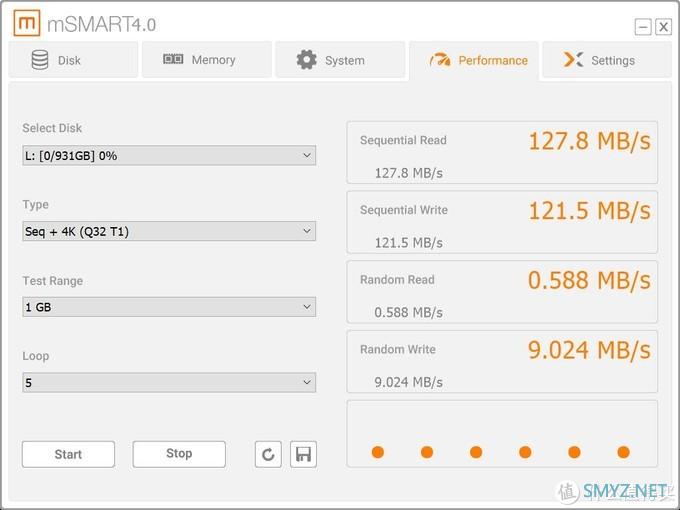680x510 pixels.
Task: Click the large 9.024 MB/s orange value
Action: click(x=589, y=350)
